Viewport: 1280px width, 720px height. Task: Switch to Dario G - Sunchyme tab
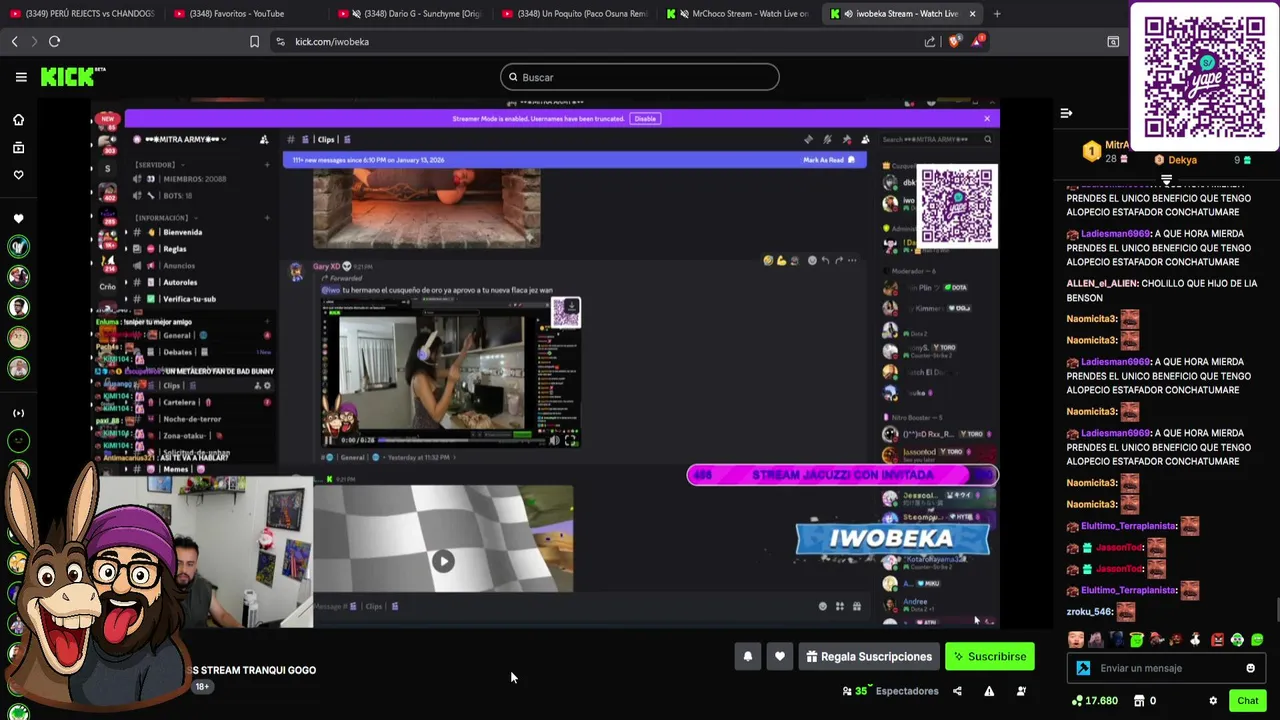click(410, 14)
